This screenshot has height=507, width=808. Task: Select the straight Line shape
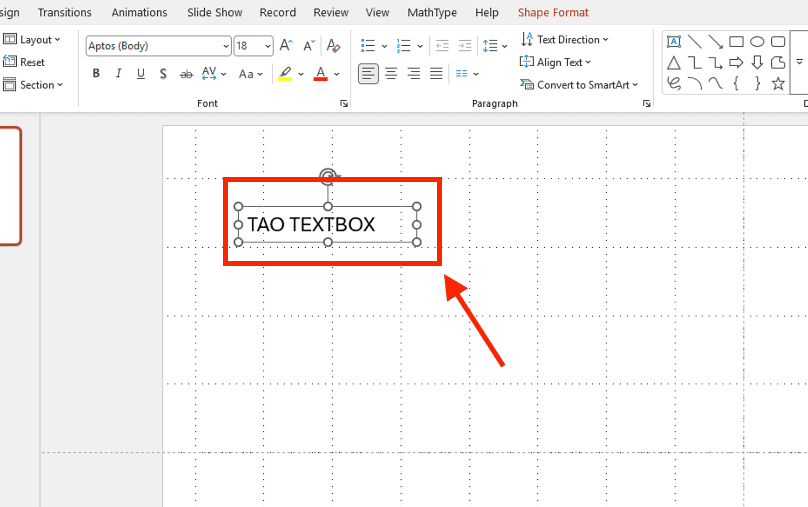tap(695, 42)
